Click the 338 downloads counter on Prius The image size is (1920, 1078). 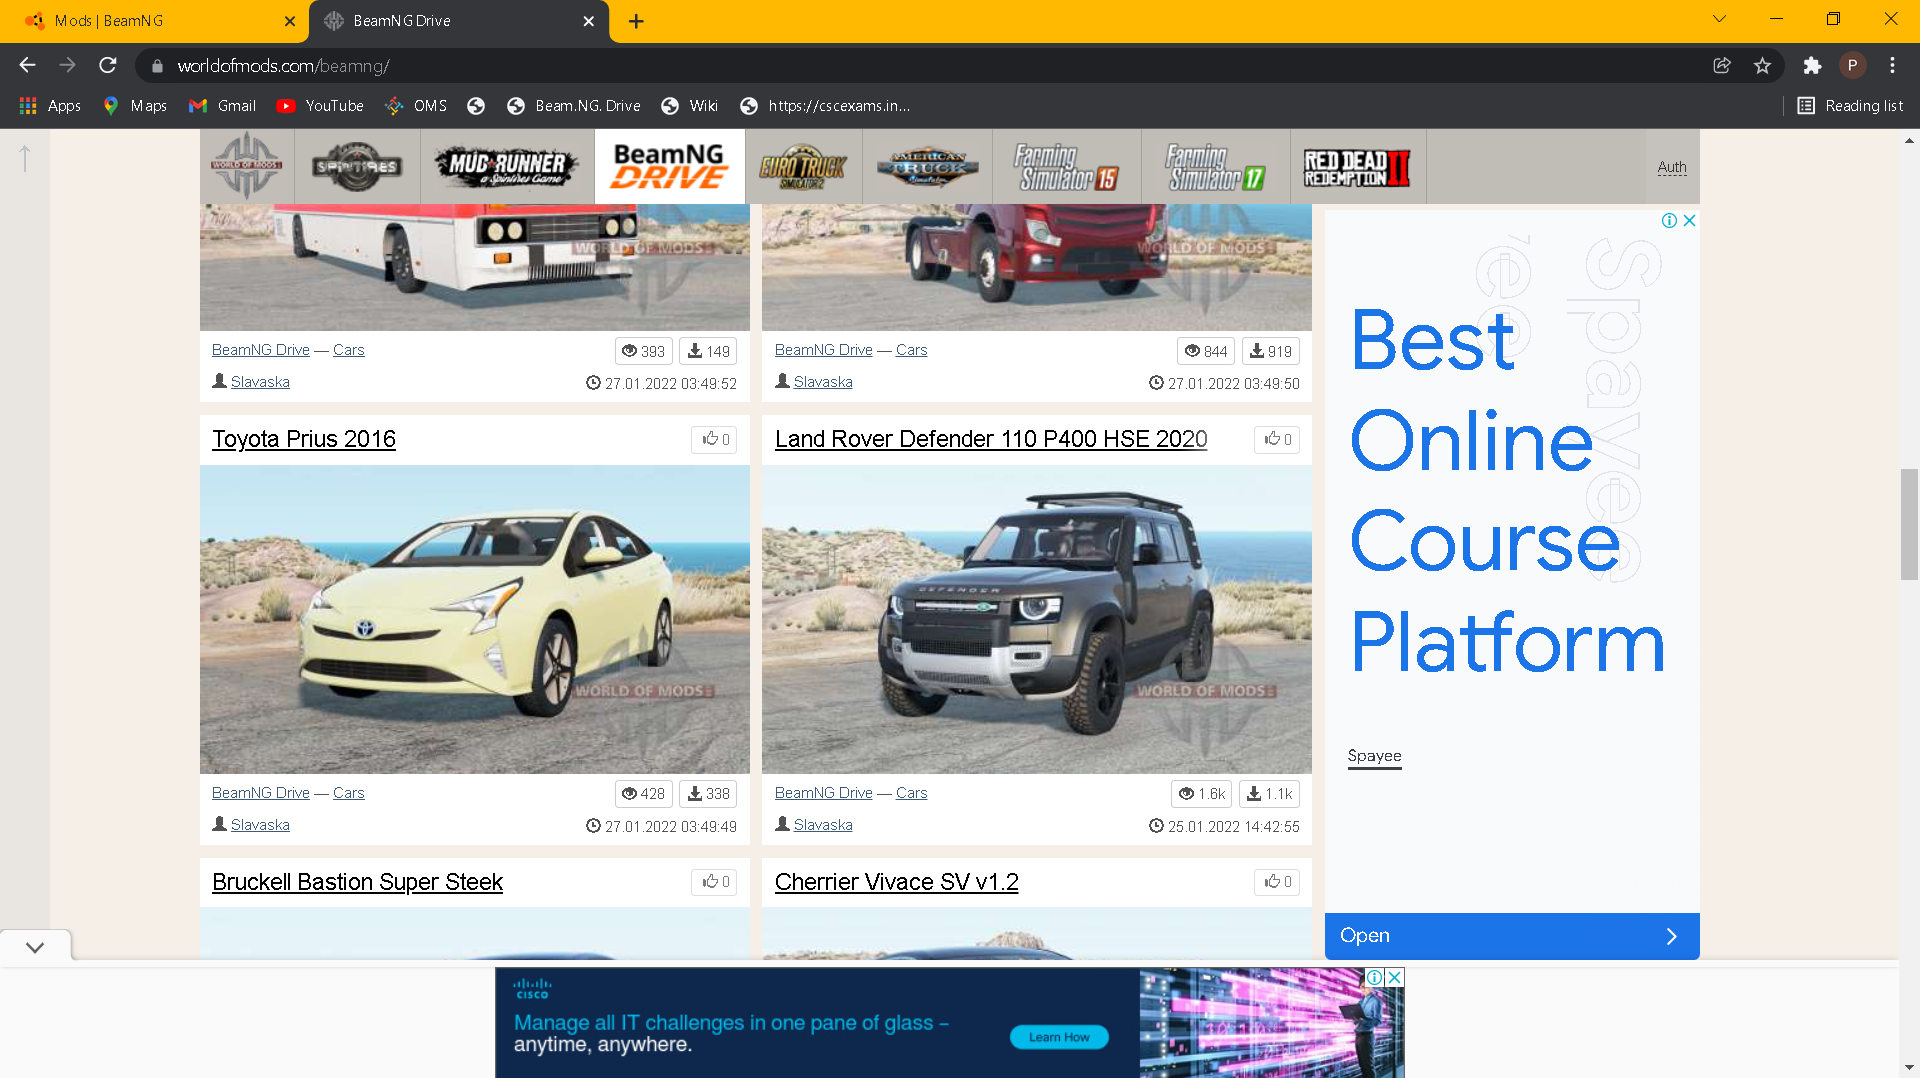click(708, 794)
